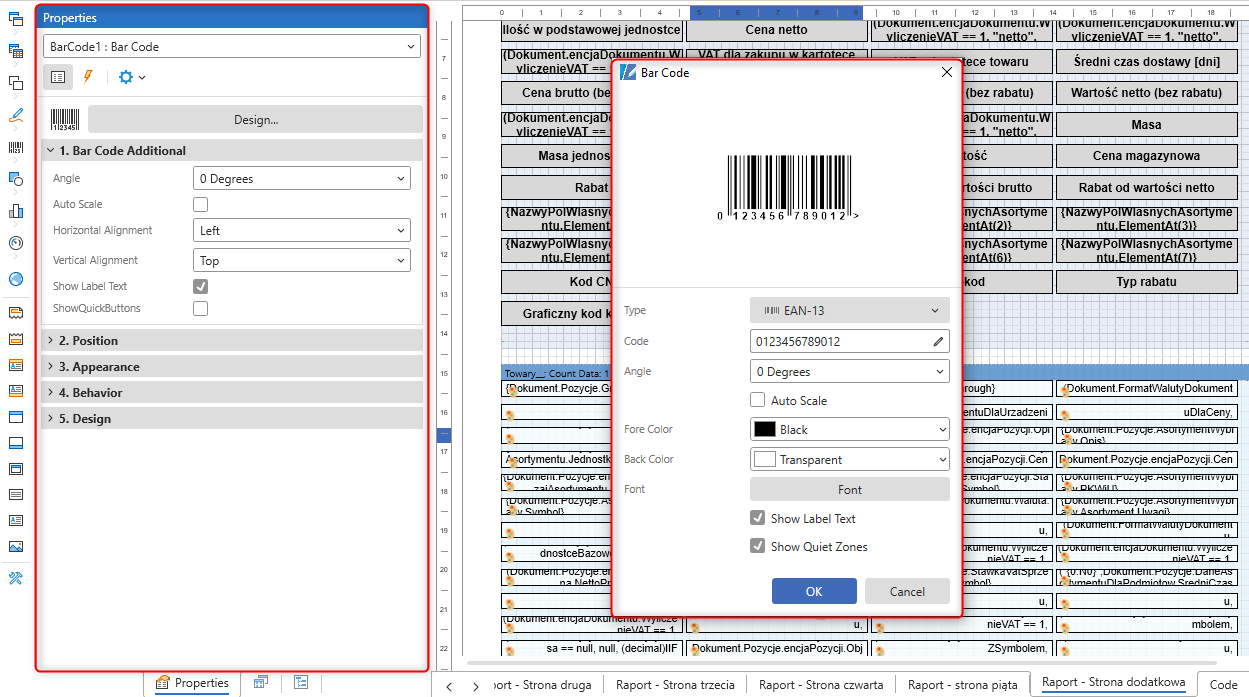Open the Fore Color dropdown
Image resolution: width=1249 pixels, height=697 pixels.
[x=850, y=429]
